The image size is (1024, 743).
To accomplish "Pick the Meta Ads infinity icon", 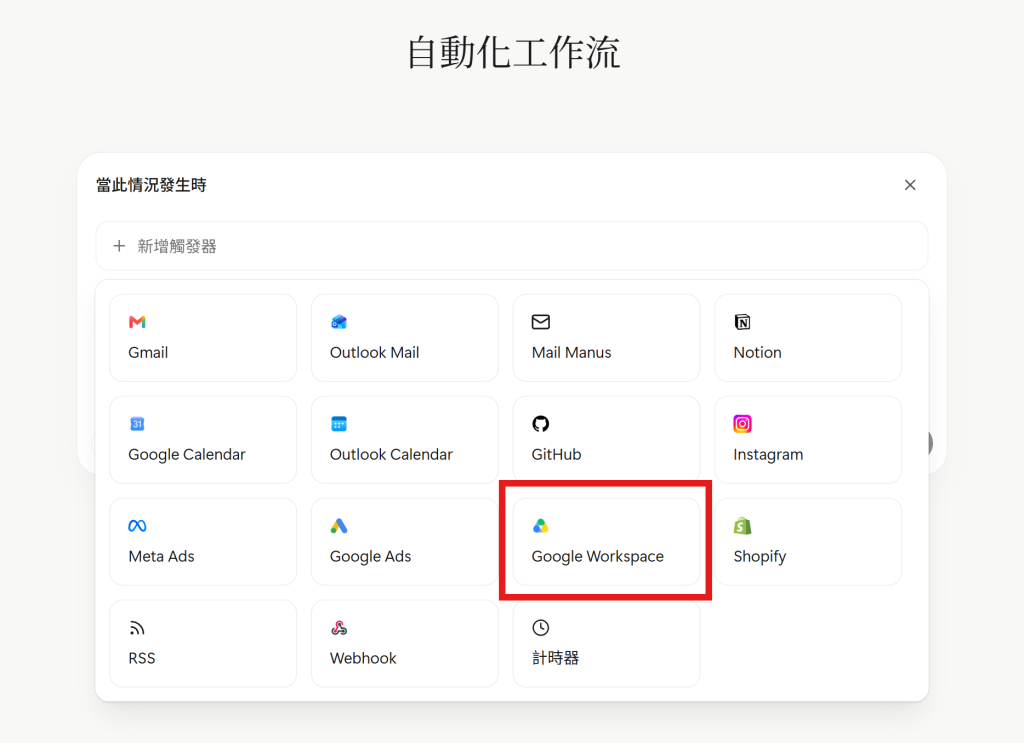I will 137,526.
